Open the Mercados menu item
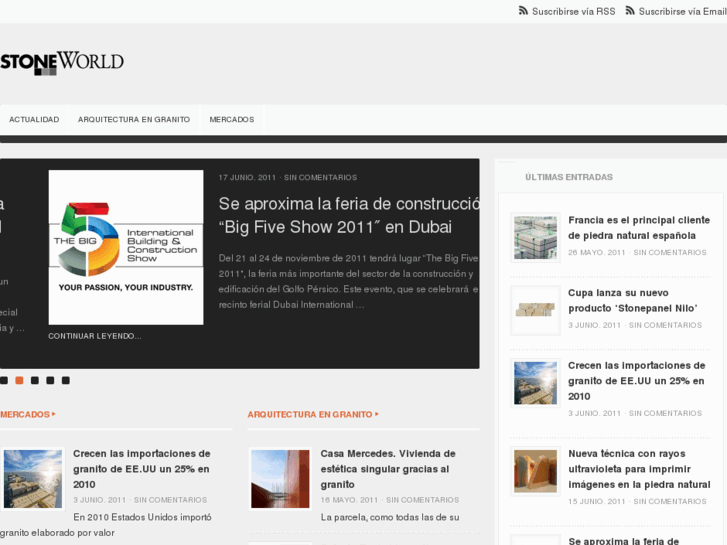727x545 pixels. [x=232, y=120]
